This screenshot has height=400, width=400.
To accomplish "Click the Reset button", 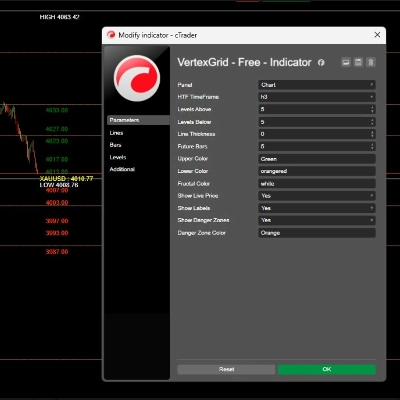I will pos(226,369).
